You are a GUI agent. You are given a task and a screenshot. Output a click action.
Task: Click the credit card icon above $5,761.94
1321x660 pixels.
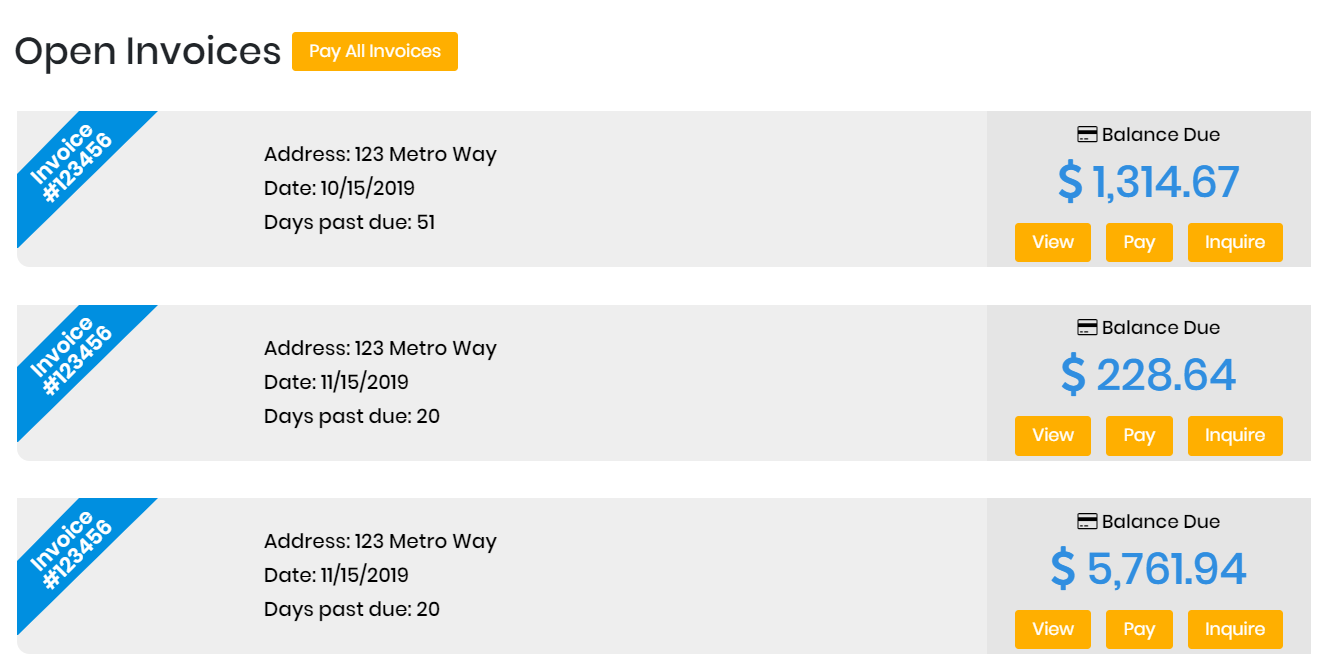point(1087,521)
